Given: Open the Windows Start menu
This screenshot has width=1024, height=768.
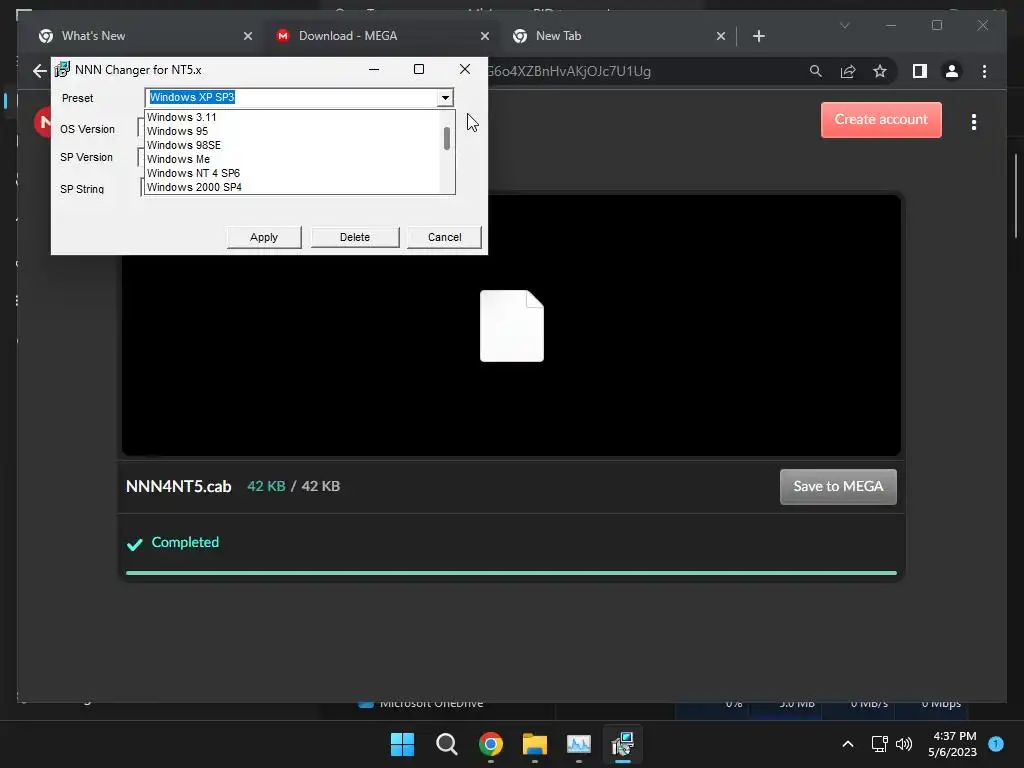Looking at the screenshot, I should pos(402,744).
